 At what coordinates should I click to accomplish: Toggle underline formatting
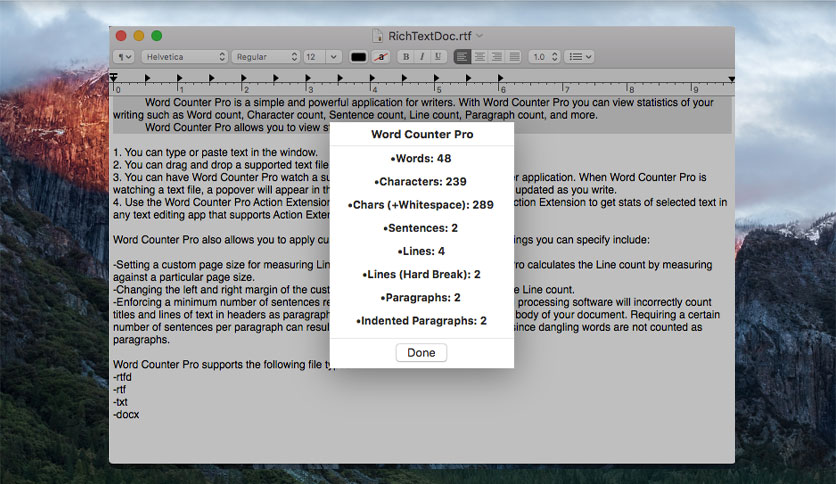pos(438,57)
